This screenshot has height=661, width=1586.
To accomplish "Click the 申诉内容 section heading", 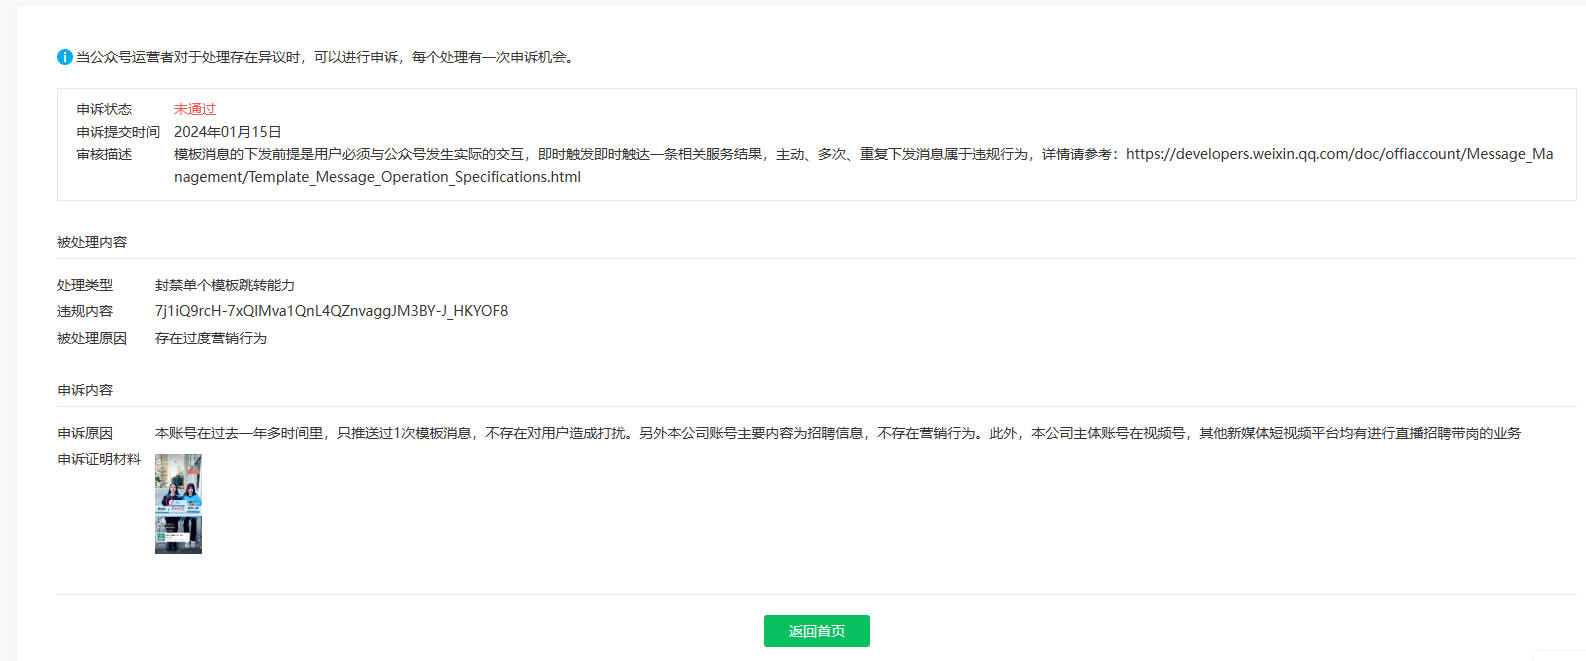I will 85,390.
